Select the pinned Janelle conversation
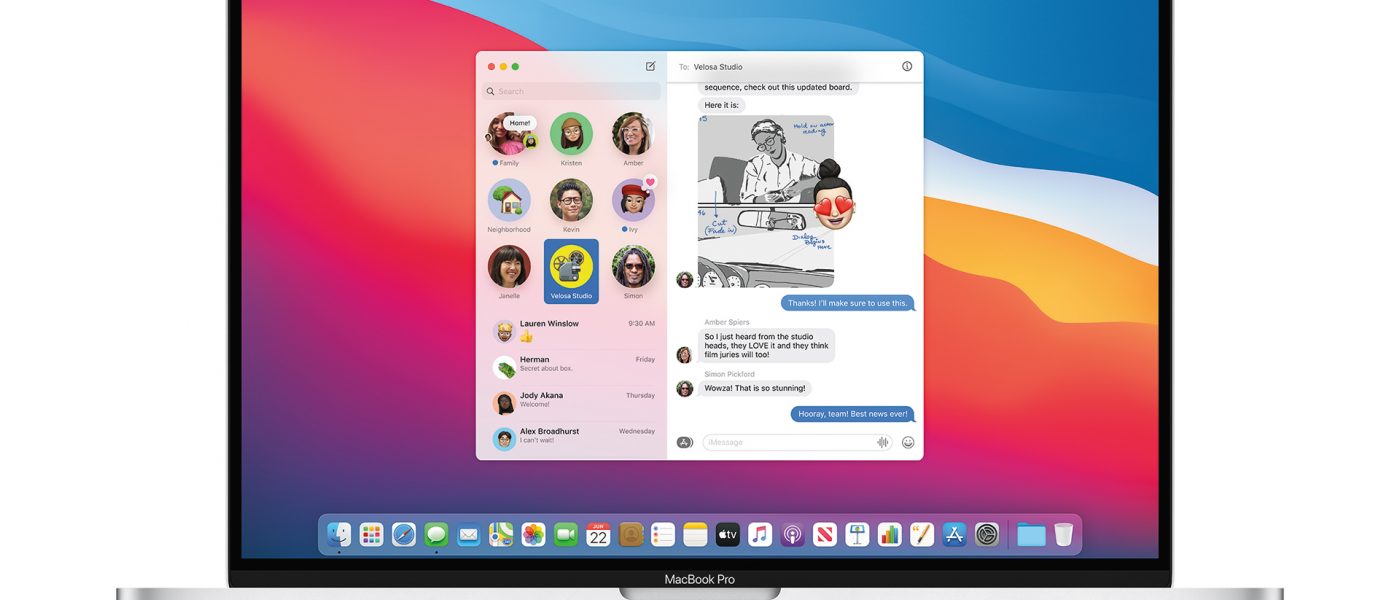This screenshot has width=1400, height=600. (x=509, y=272)
